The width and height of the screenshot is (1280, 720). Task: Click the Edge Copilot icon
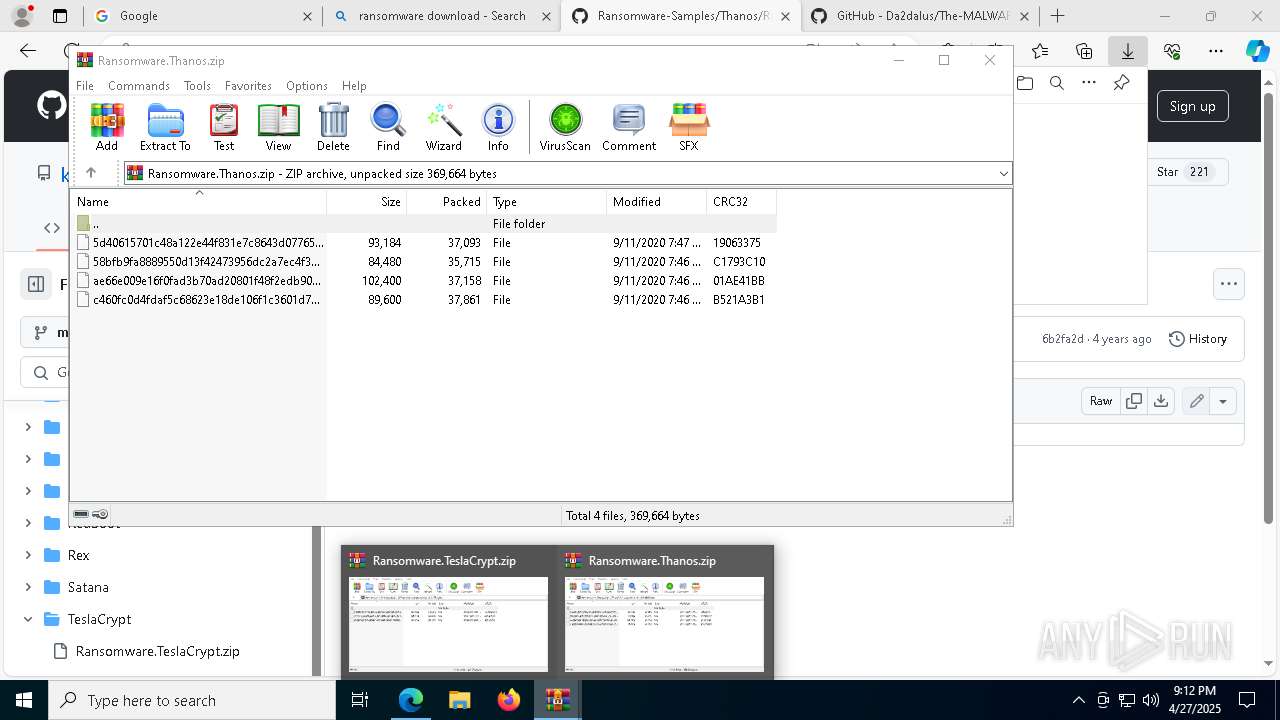click(x=1258, y=51)
